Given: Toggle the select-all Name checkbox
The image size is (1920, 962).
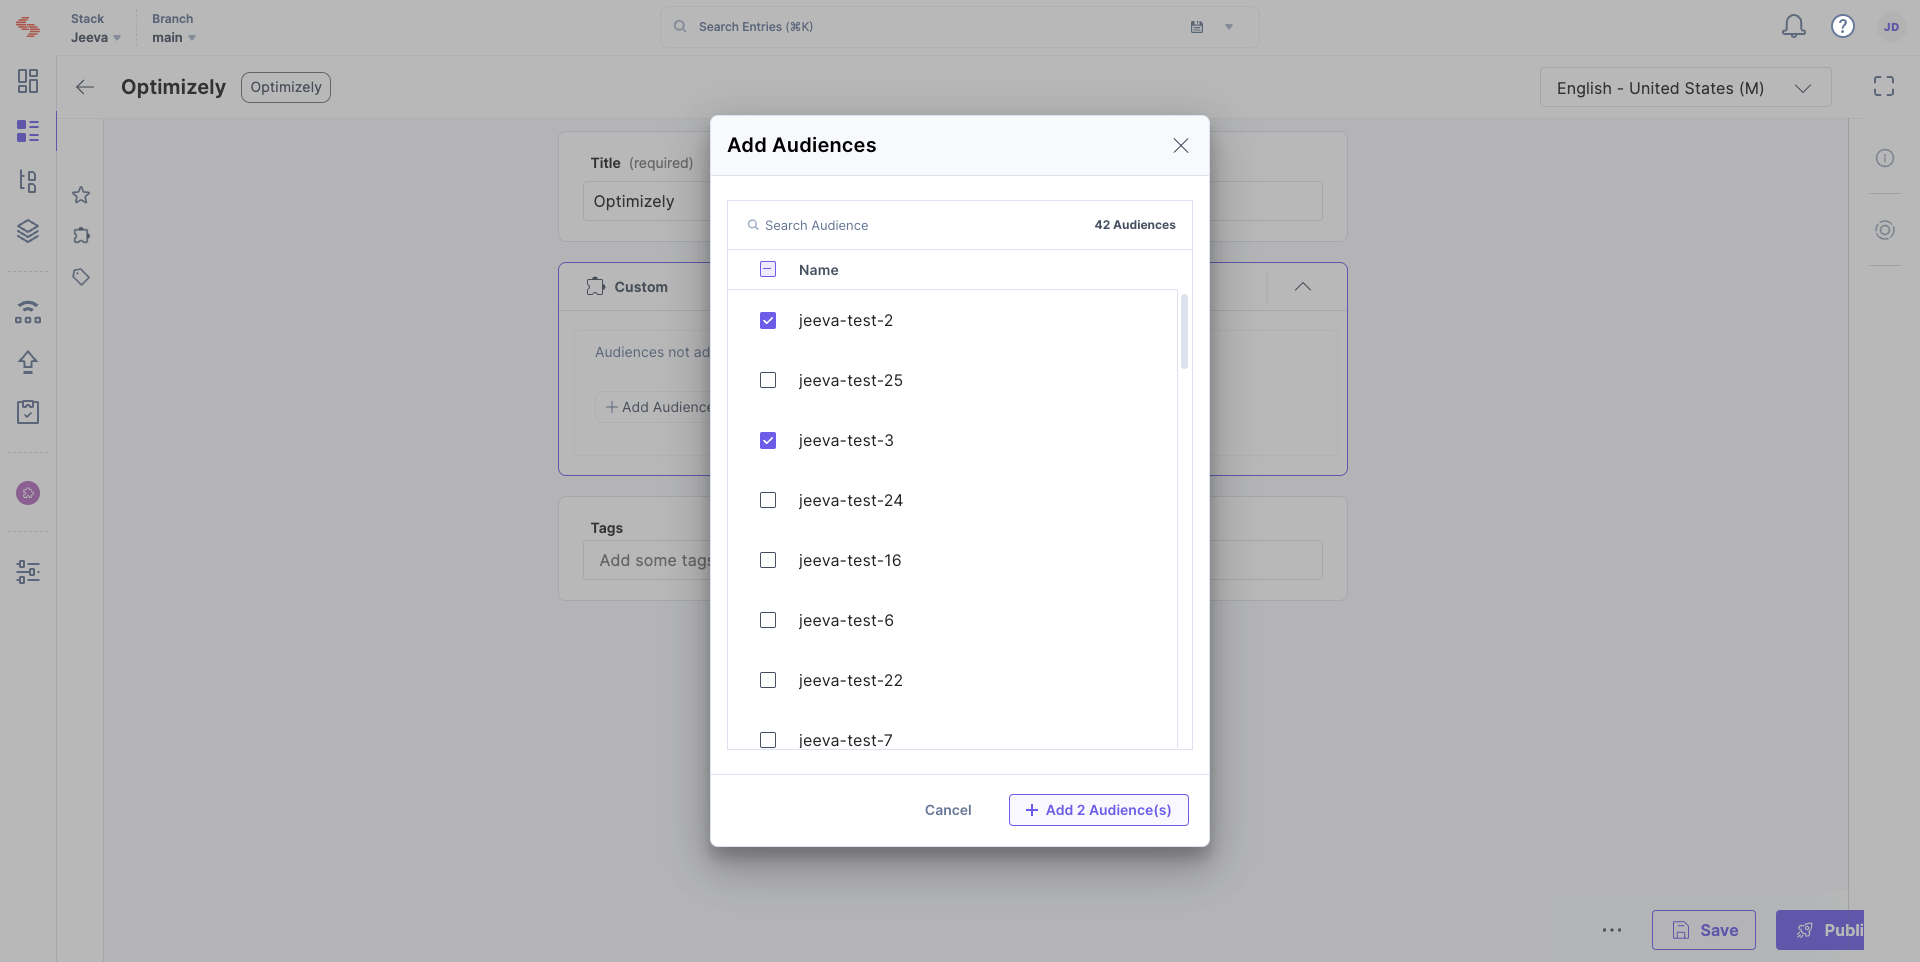Looking at the screenshot, I should tap(768, 269).
